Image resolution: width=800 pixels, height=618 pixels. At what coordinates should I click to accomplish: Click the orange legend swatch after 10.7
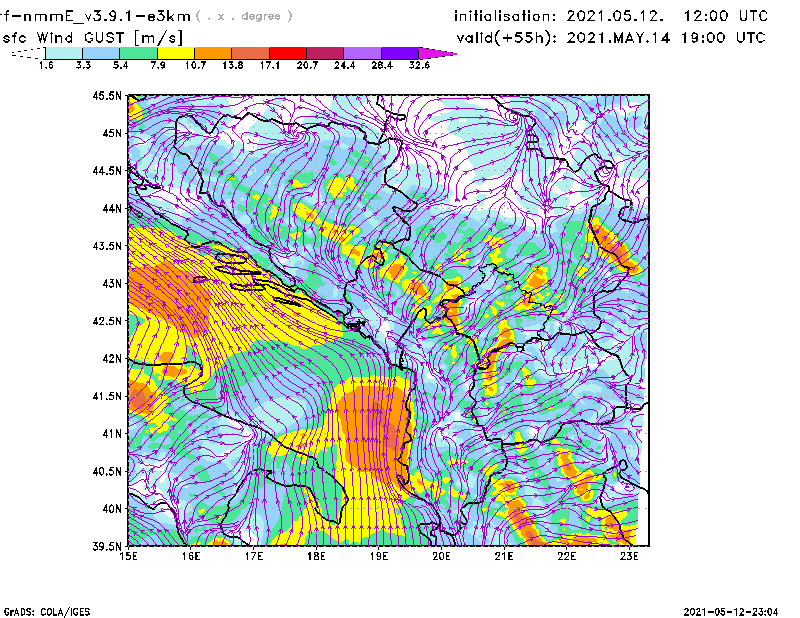coord(213,53)
